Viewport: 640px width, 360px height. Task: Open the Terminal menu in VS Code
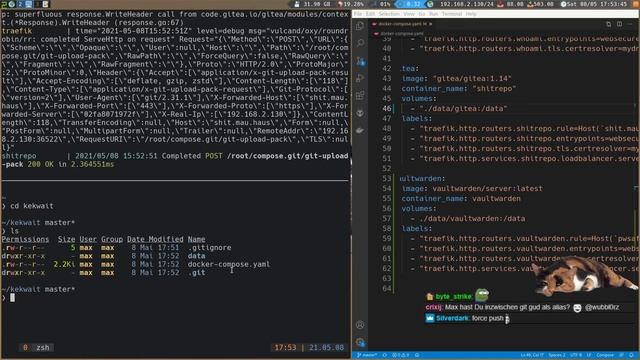(x=452, y=14)
